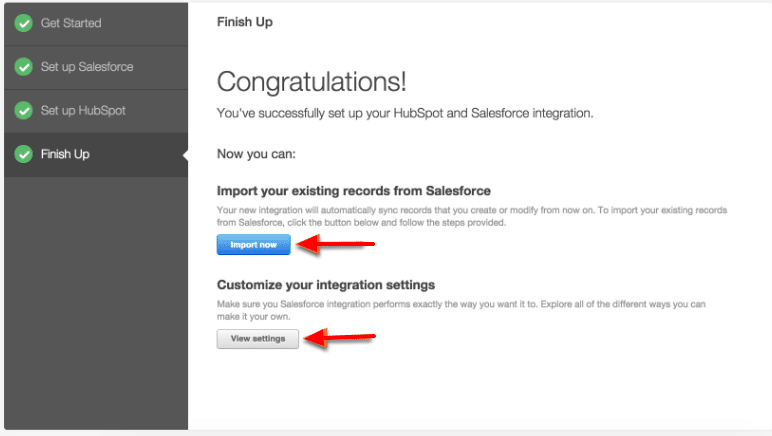This screenshot has width=772, height=436.
Task: Click the successful integration setup message
Action: click(x=405, y=113)
